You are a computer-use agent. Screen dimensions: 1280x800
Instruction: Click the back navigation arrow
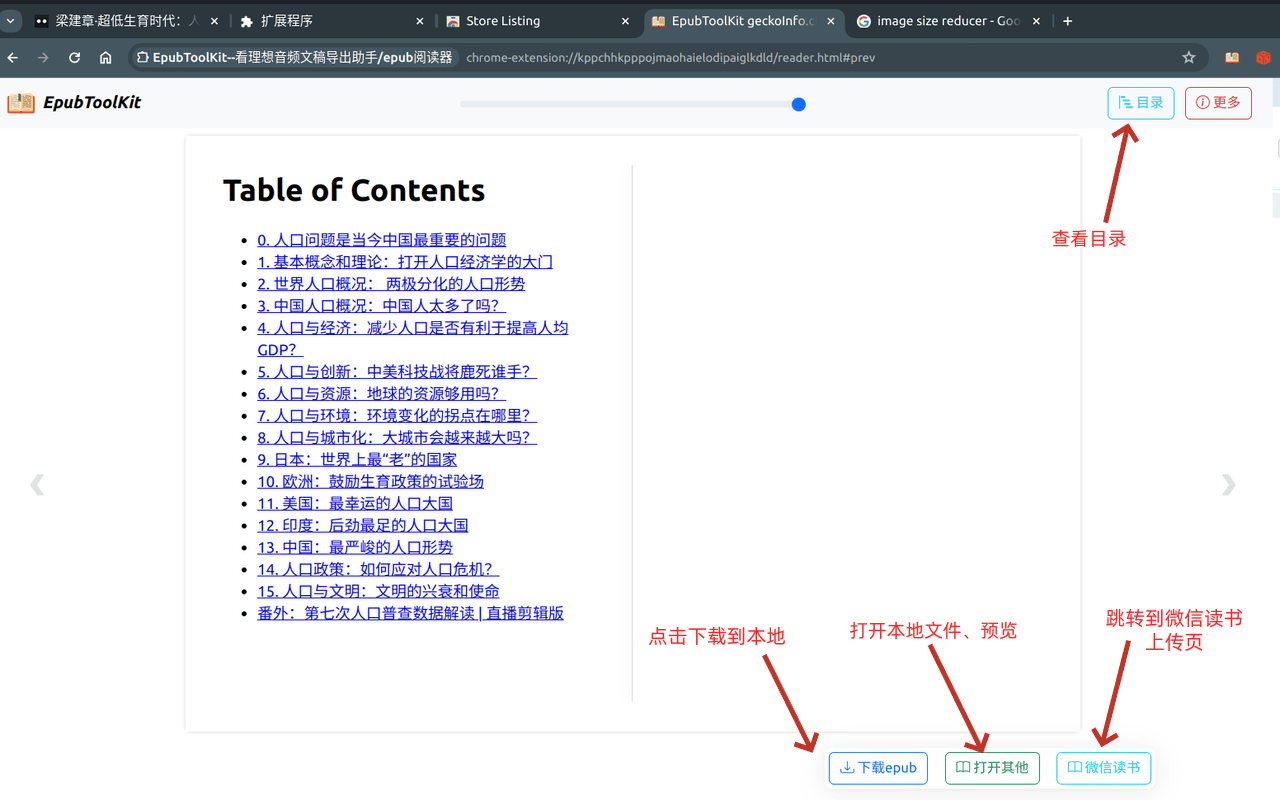(12, 57)
